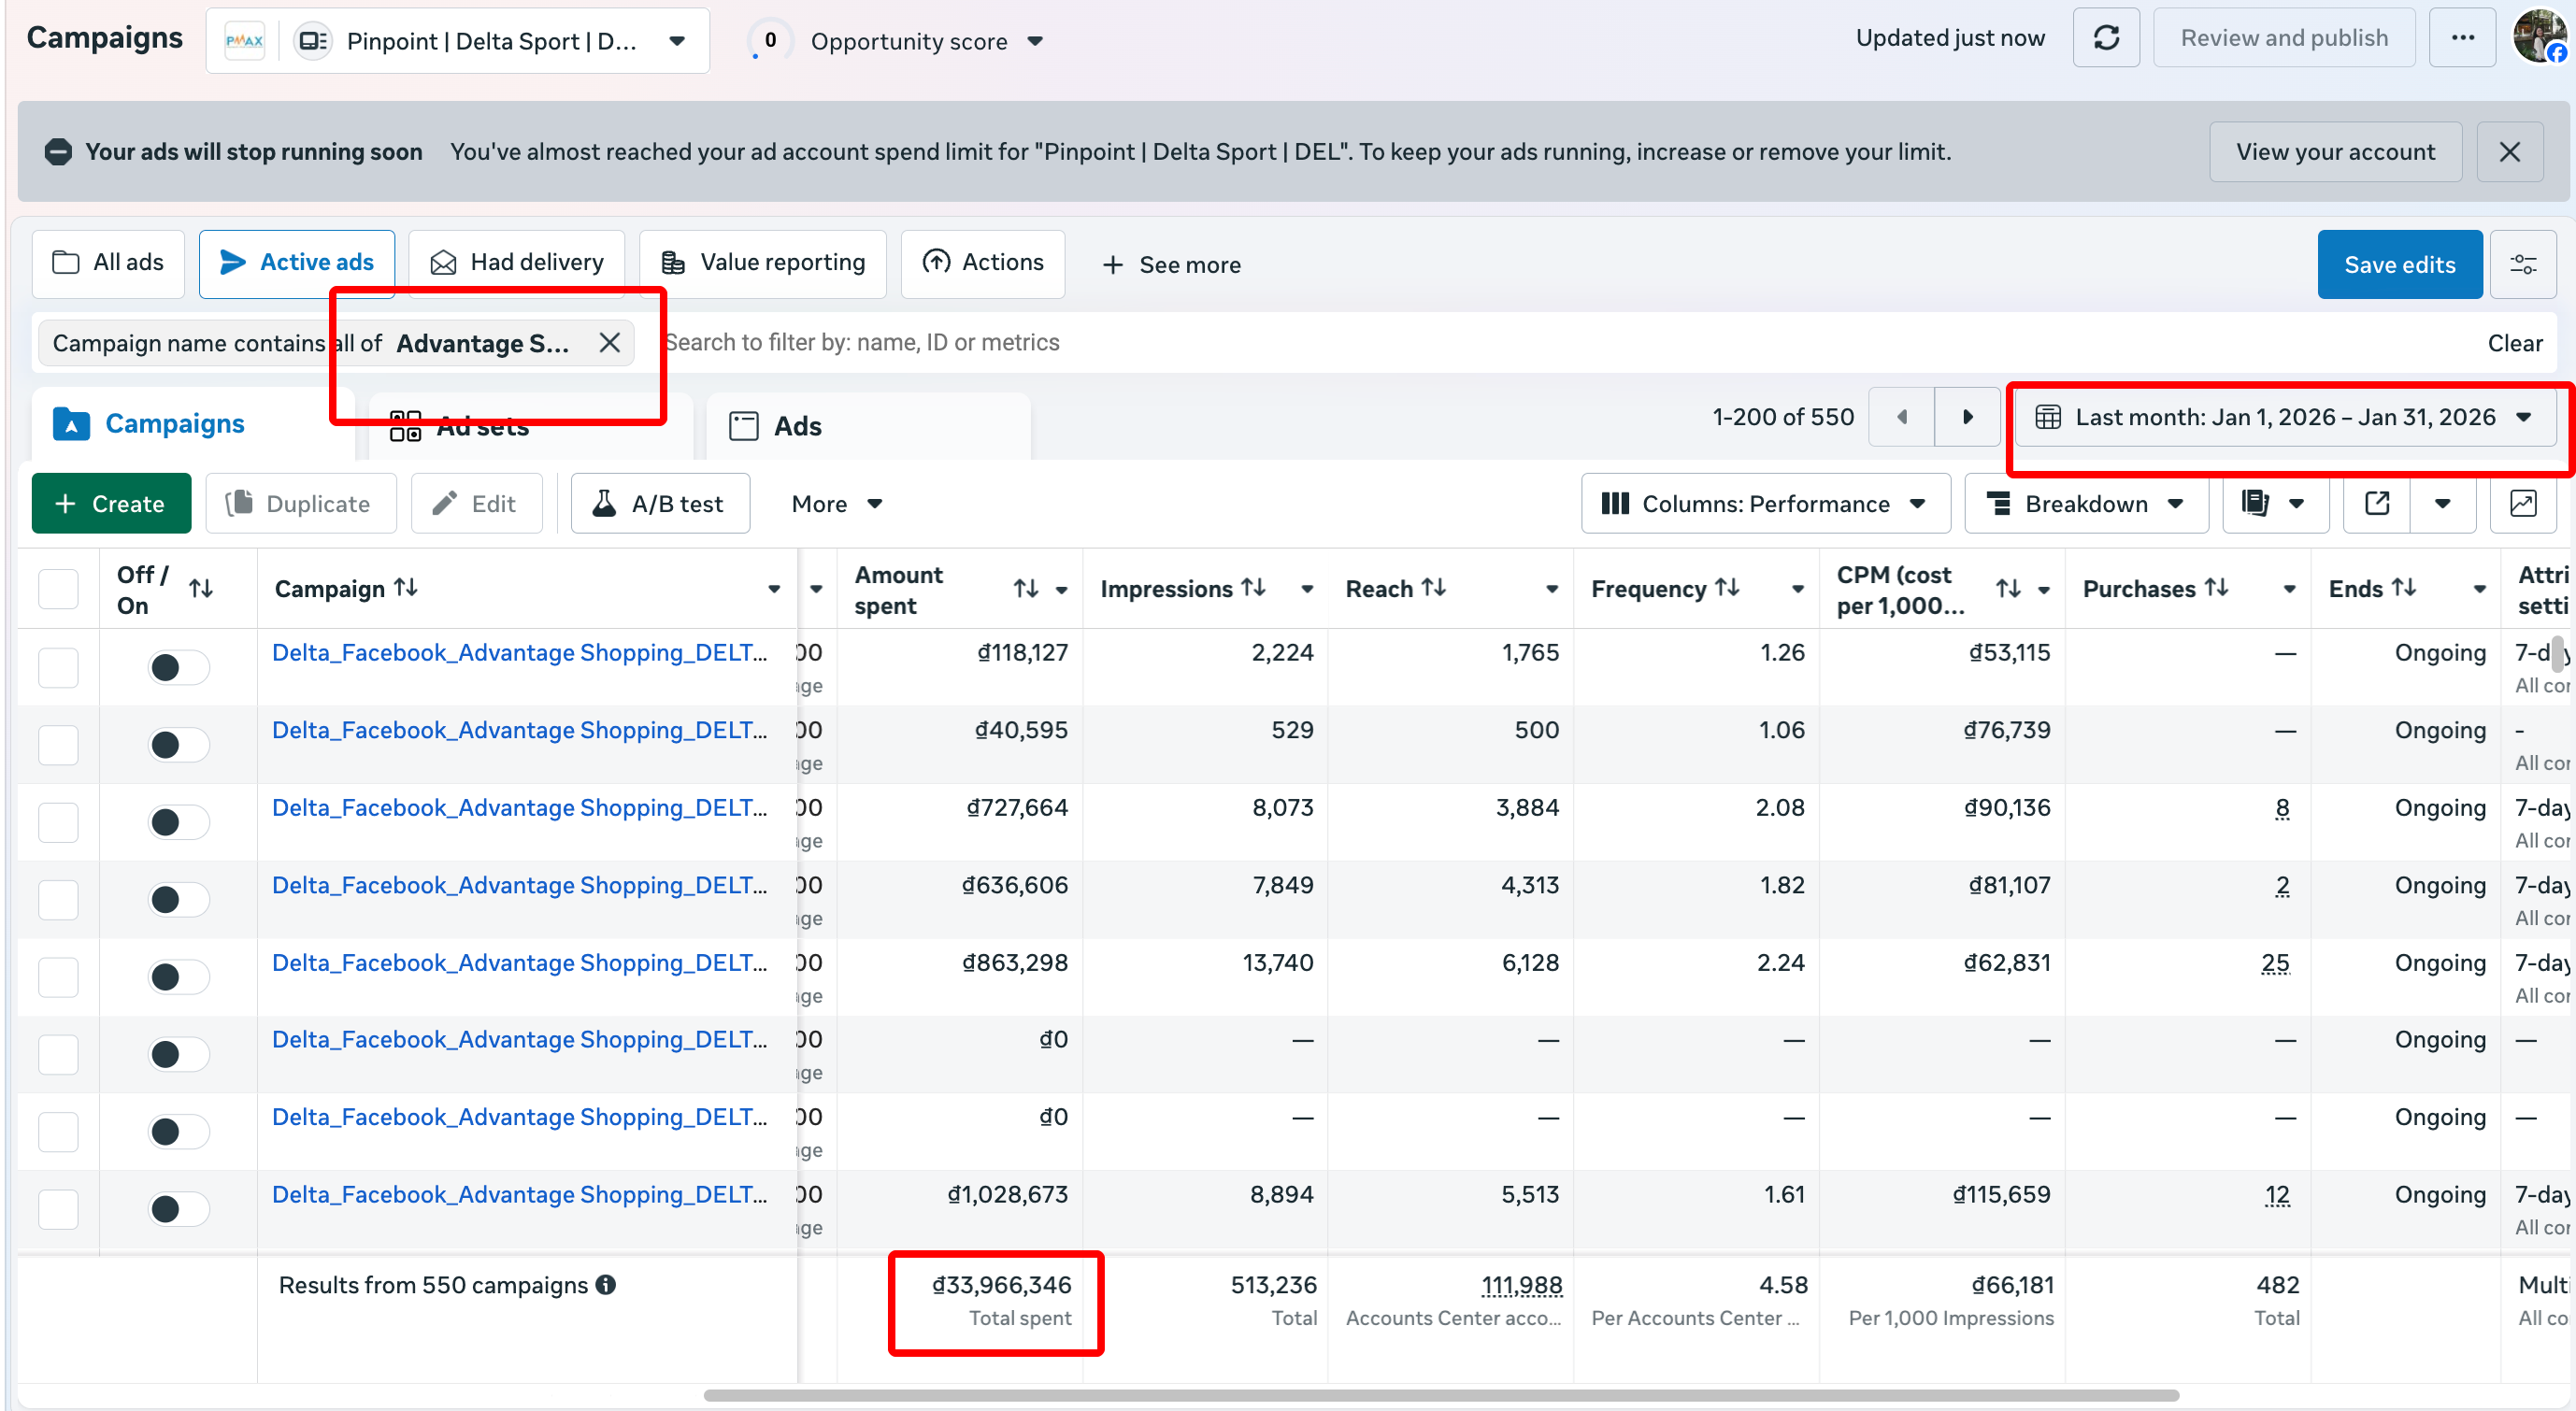Click the export table data icon

(x=2377, y=503)
